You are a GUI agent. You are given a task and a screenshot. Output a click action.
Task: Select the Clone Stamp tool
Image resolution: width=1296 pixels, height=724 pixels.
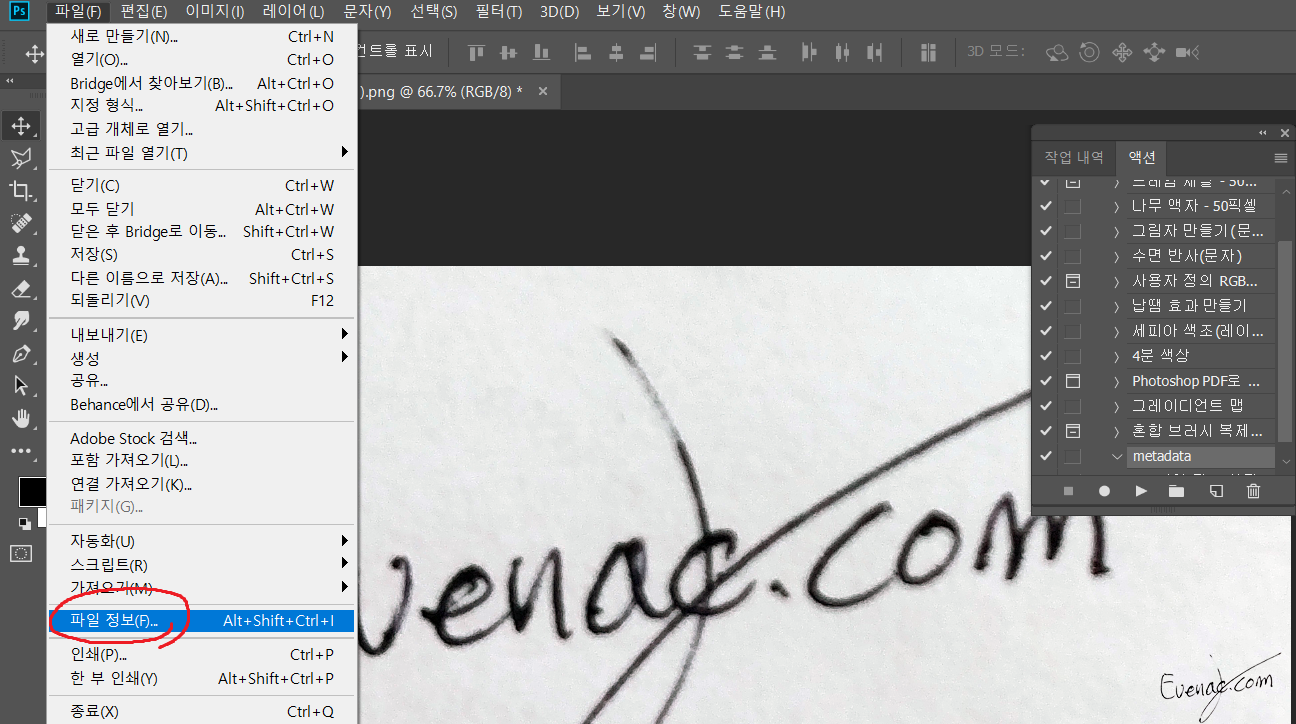pos(21,256)
